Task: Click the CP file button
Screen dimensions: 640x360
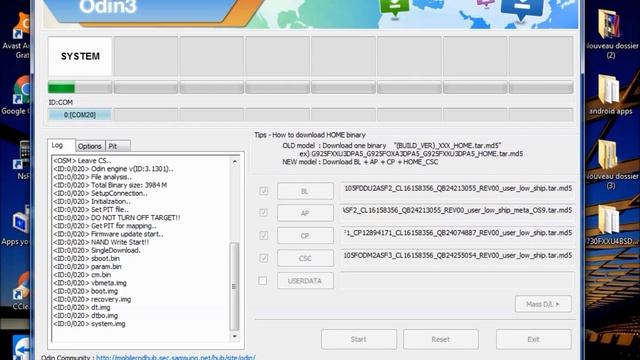Action: [x=305, y=236]
